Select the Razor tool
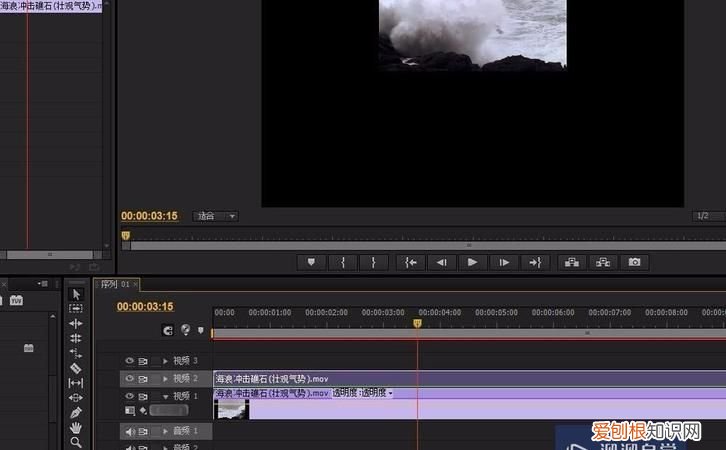The image size is (726, 450). [x=76, y=368]
